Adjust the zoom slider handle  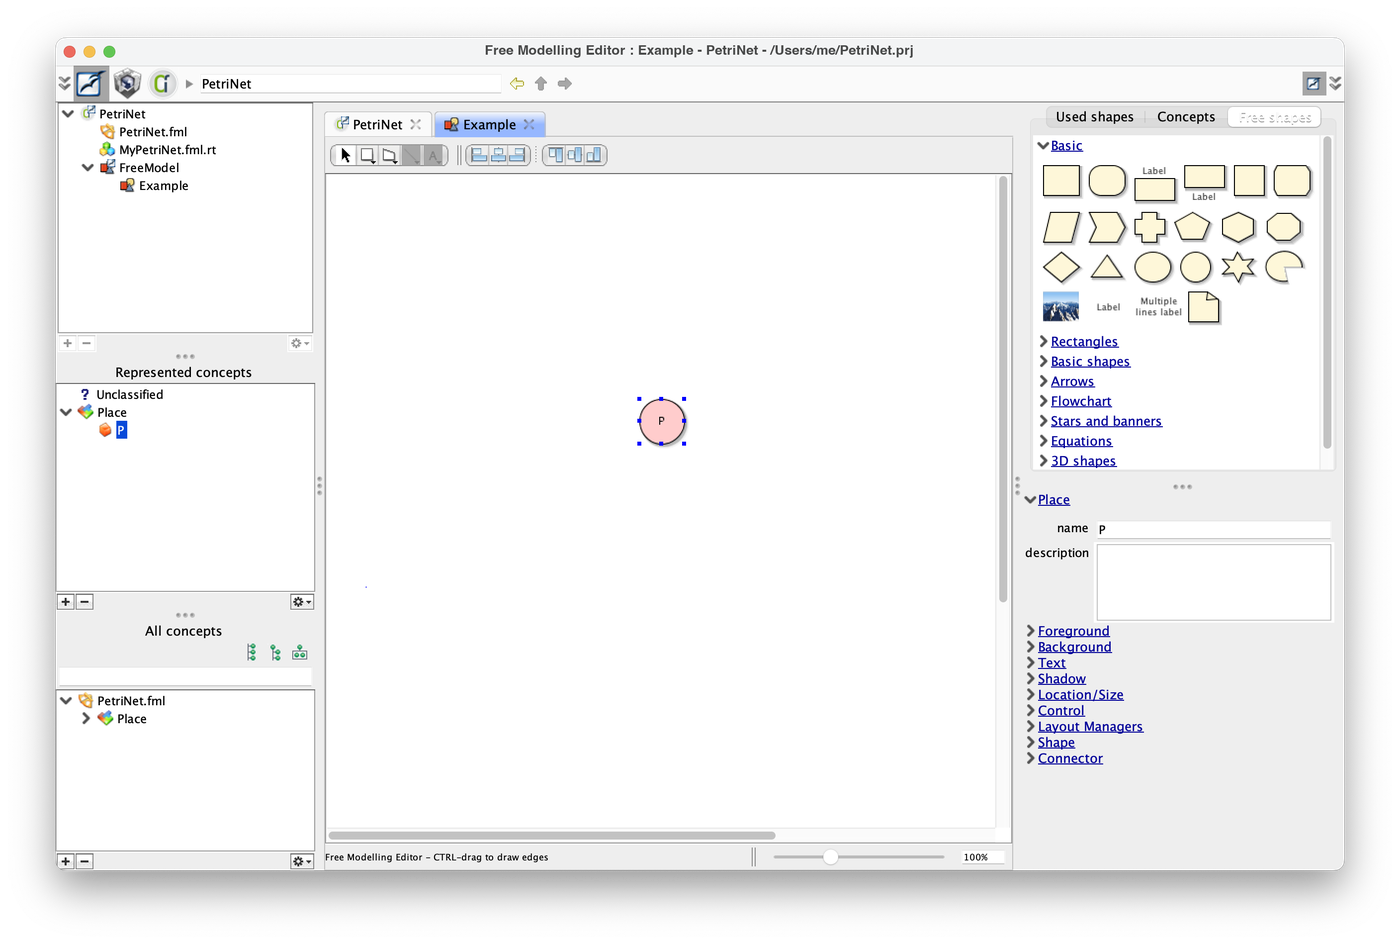click(830, 857)
